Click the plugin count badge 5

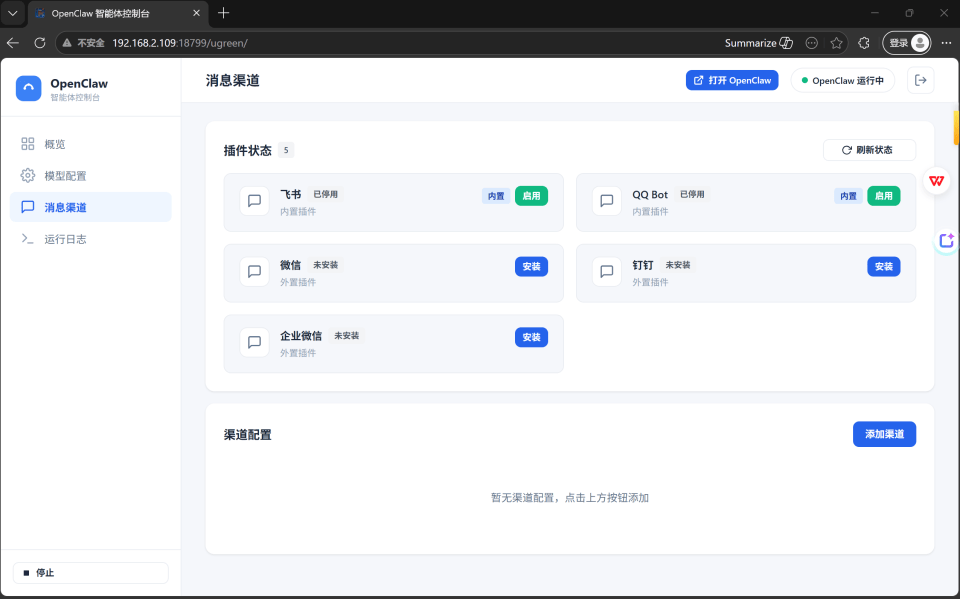(286, 150)
